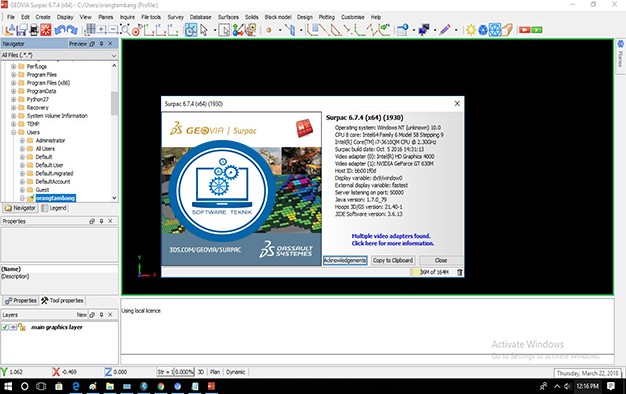626x394 pixels.
Task: Click the Close button in About dialog
Action: [x=441, y=260]
